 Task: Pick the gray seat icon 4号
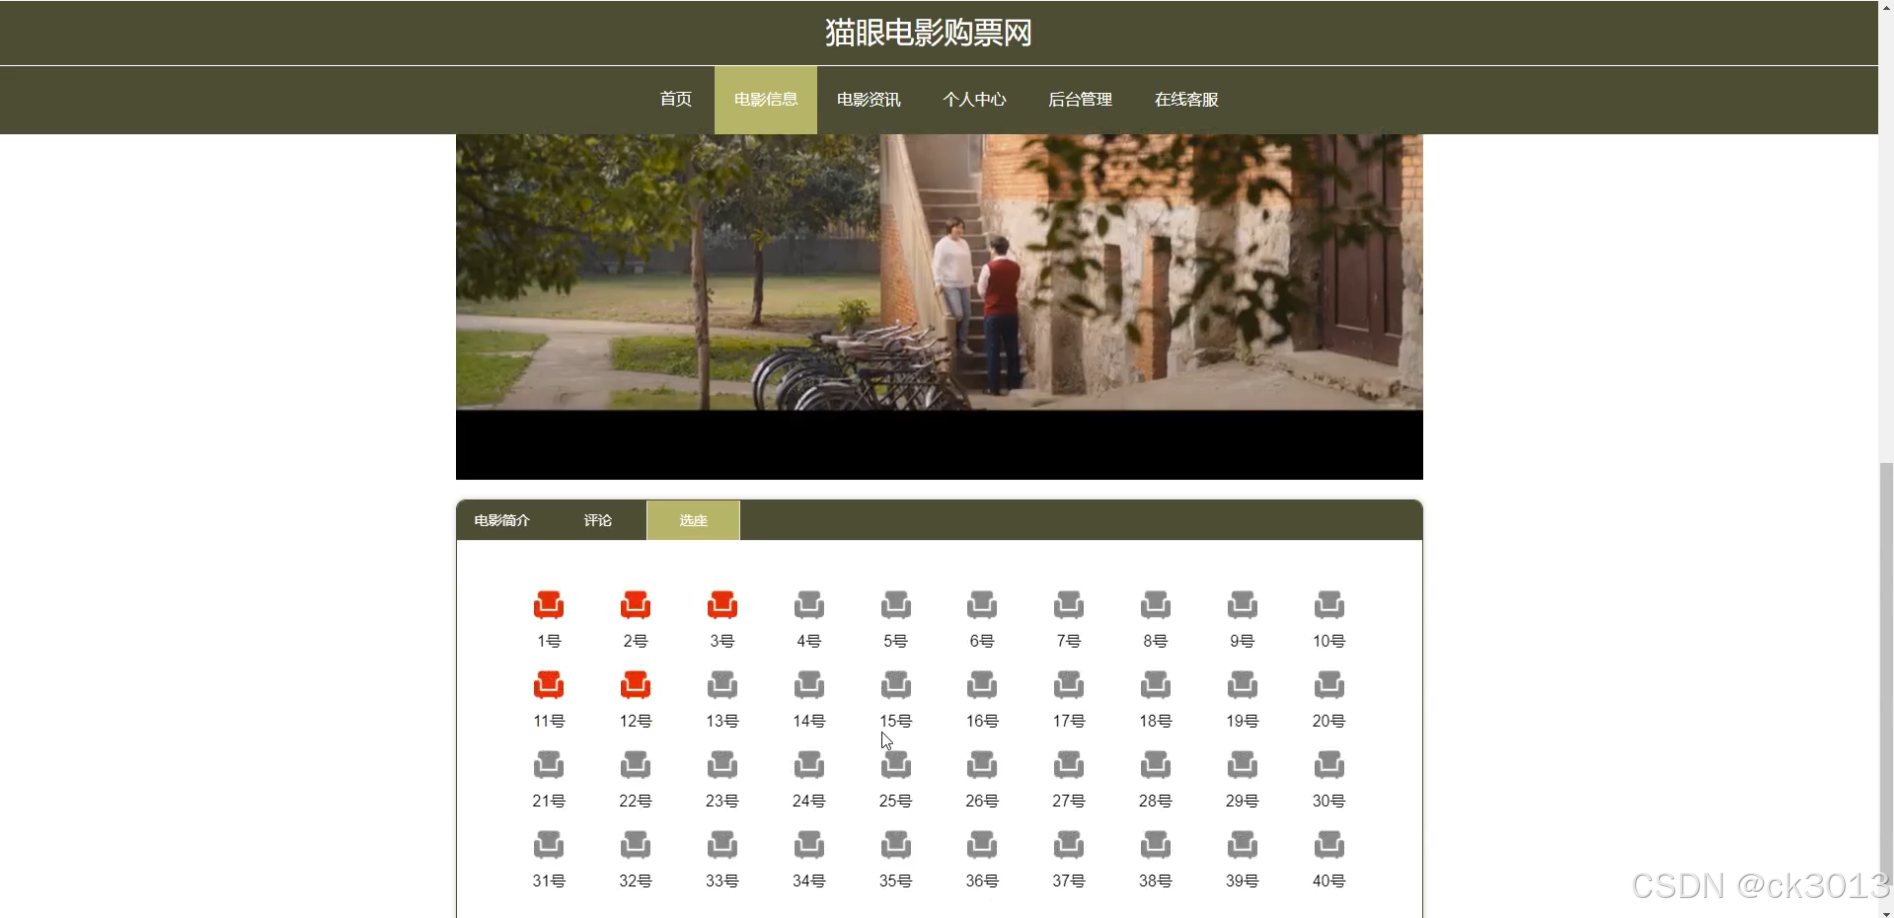tap(809, 605)
